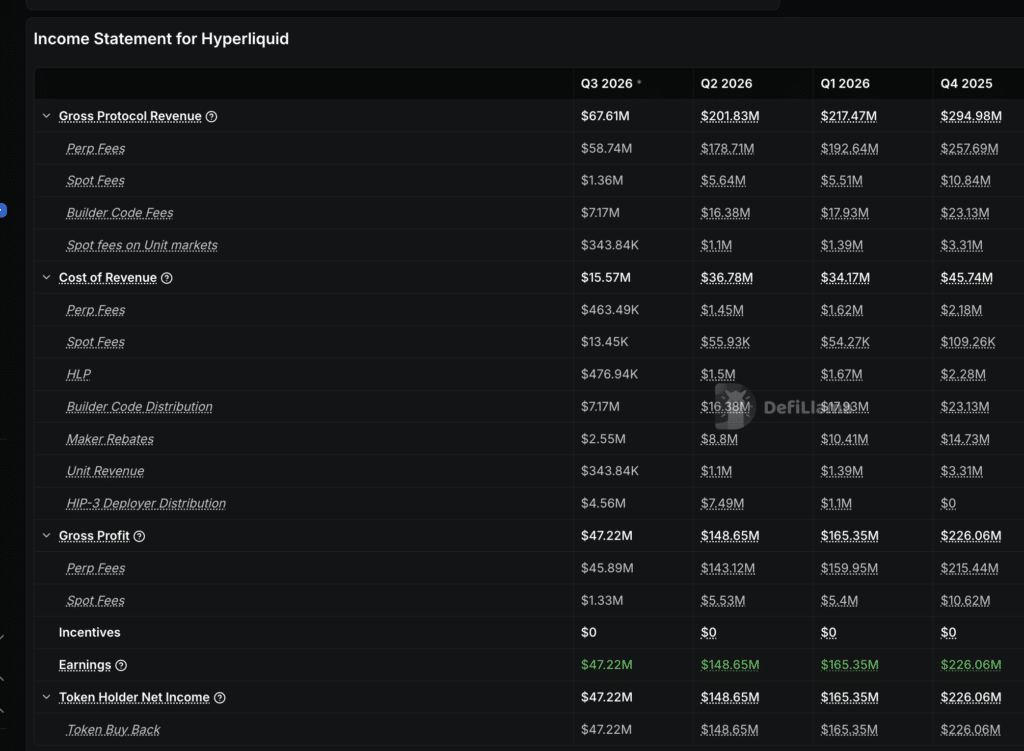1024x751 pixels.
Task: Click the $201.83M gross revenue value
Action: click(x=730, y=116)
